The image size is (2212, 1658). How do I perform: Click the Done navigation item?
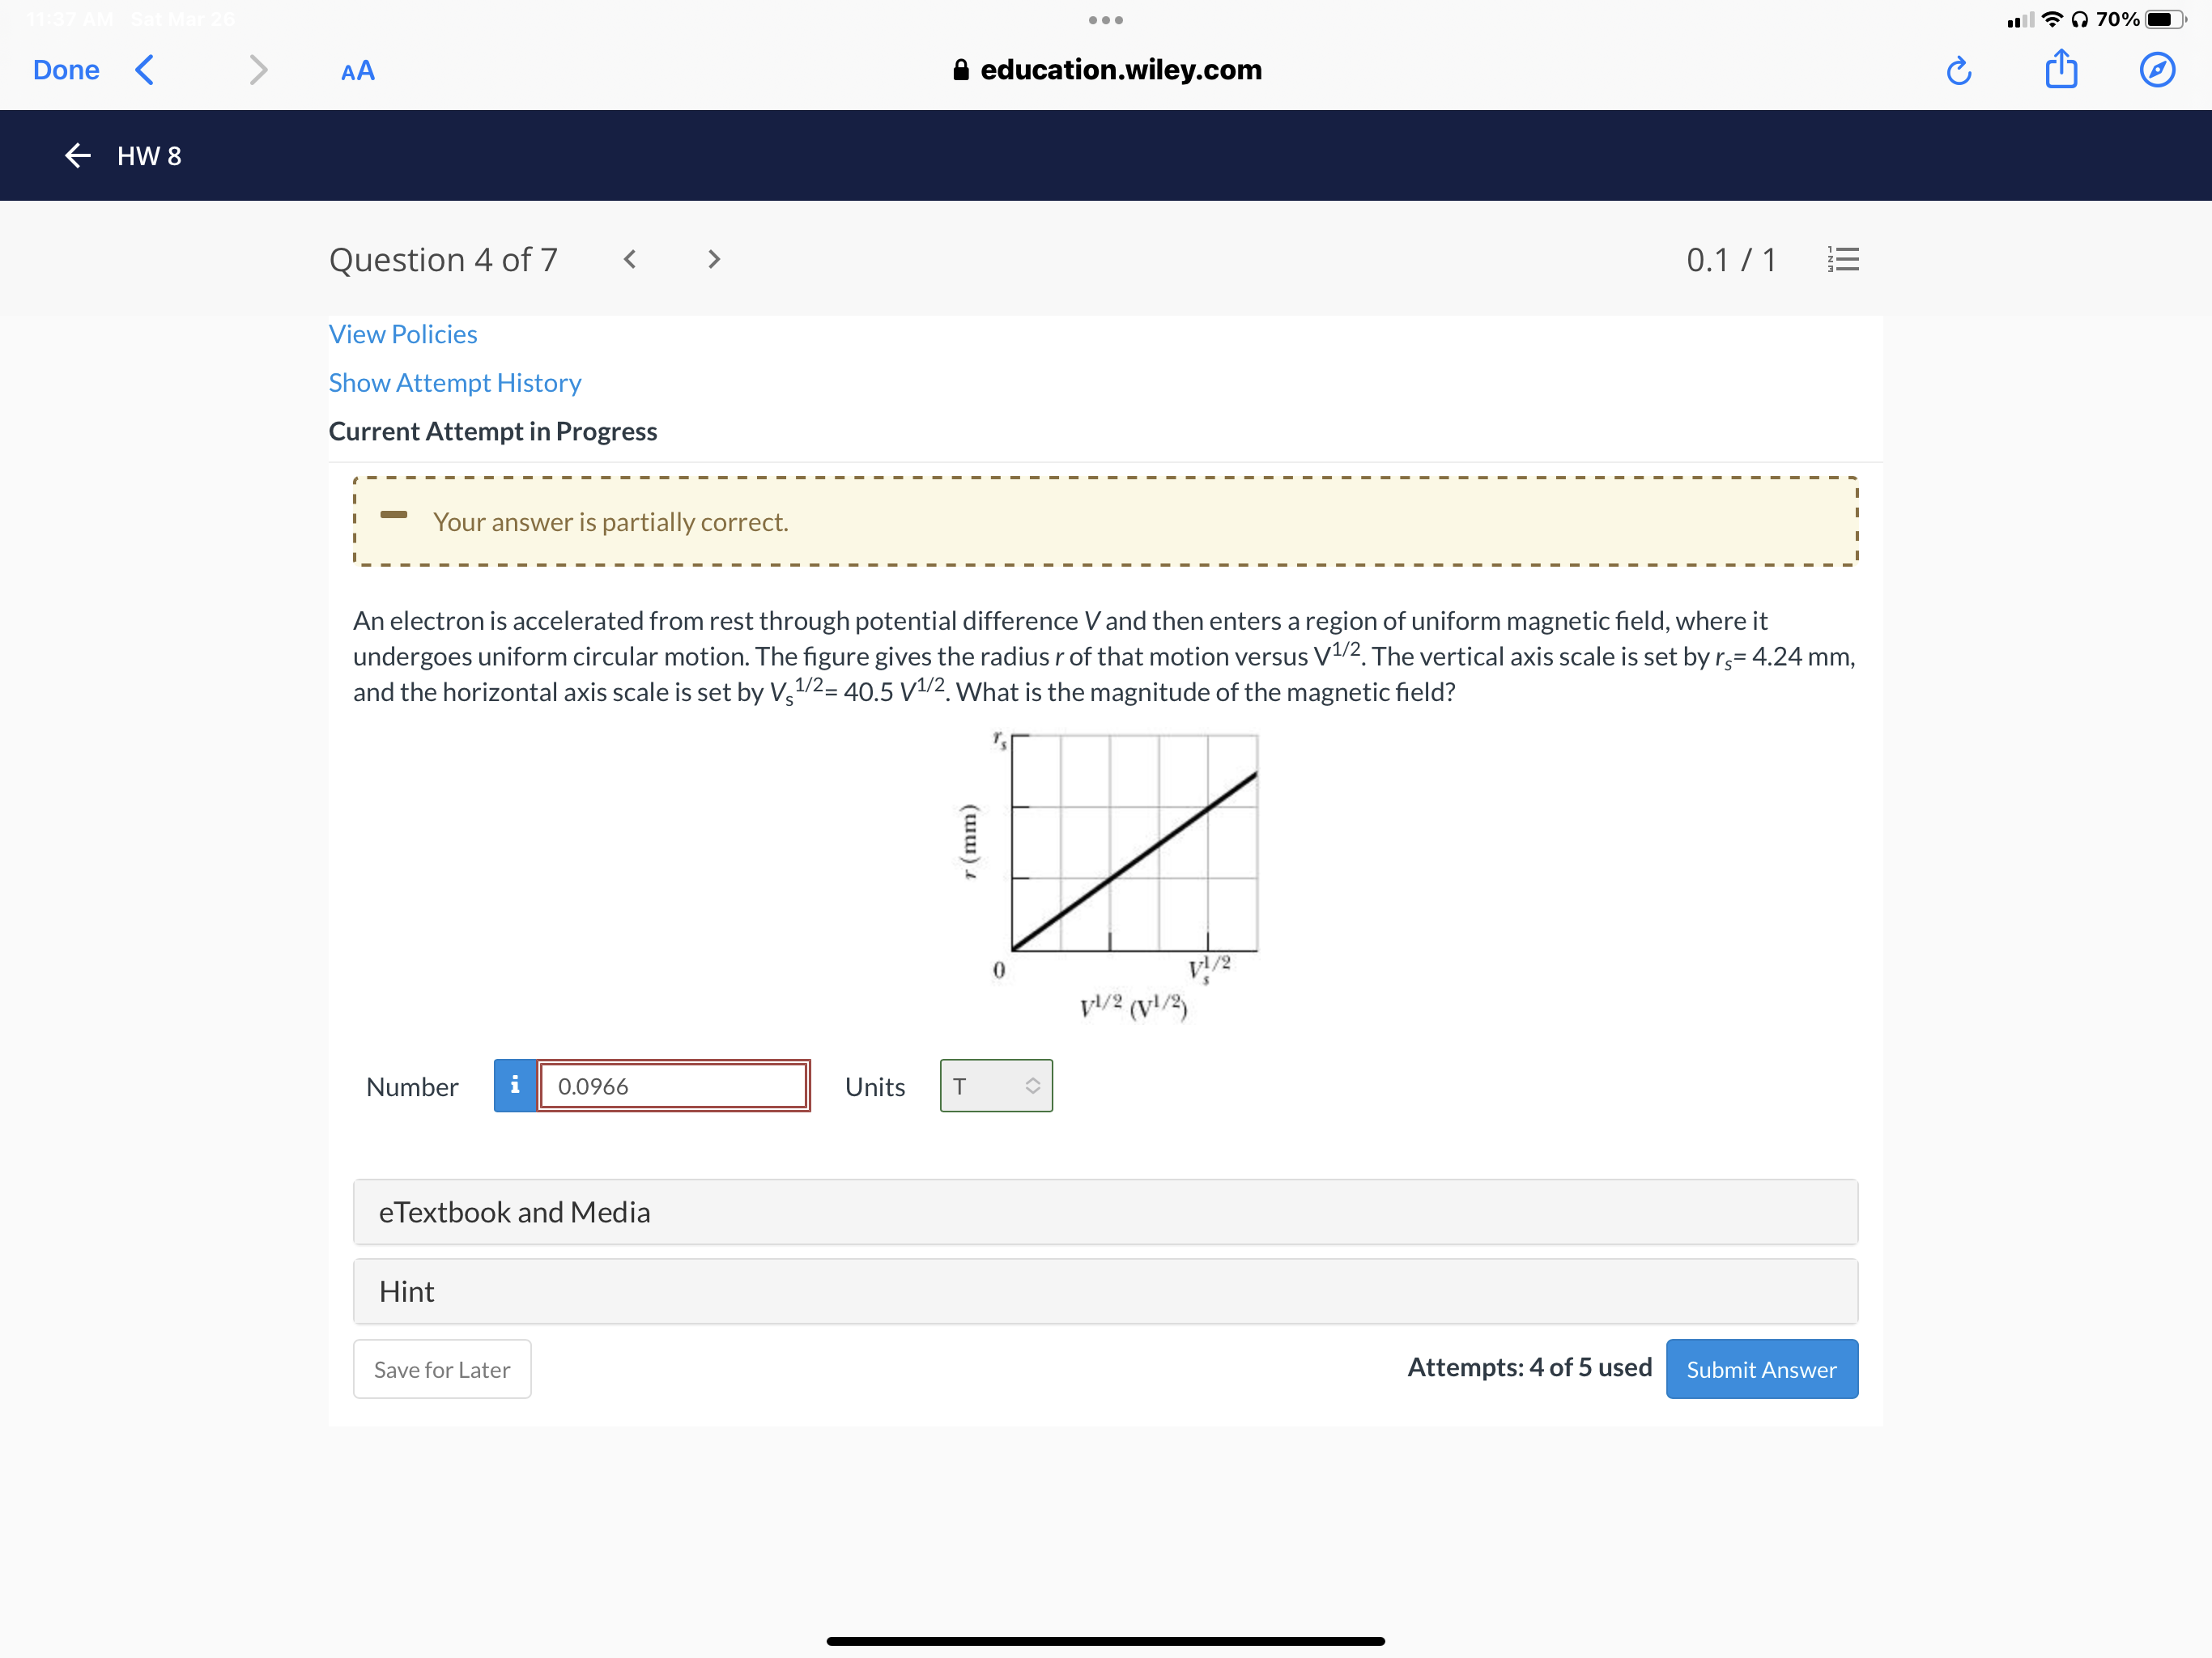pos(68,70)
